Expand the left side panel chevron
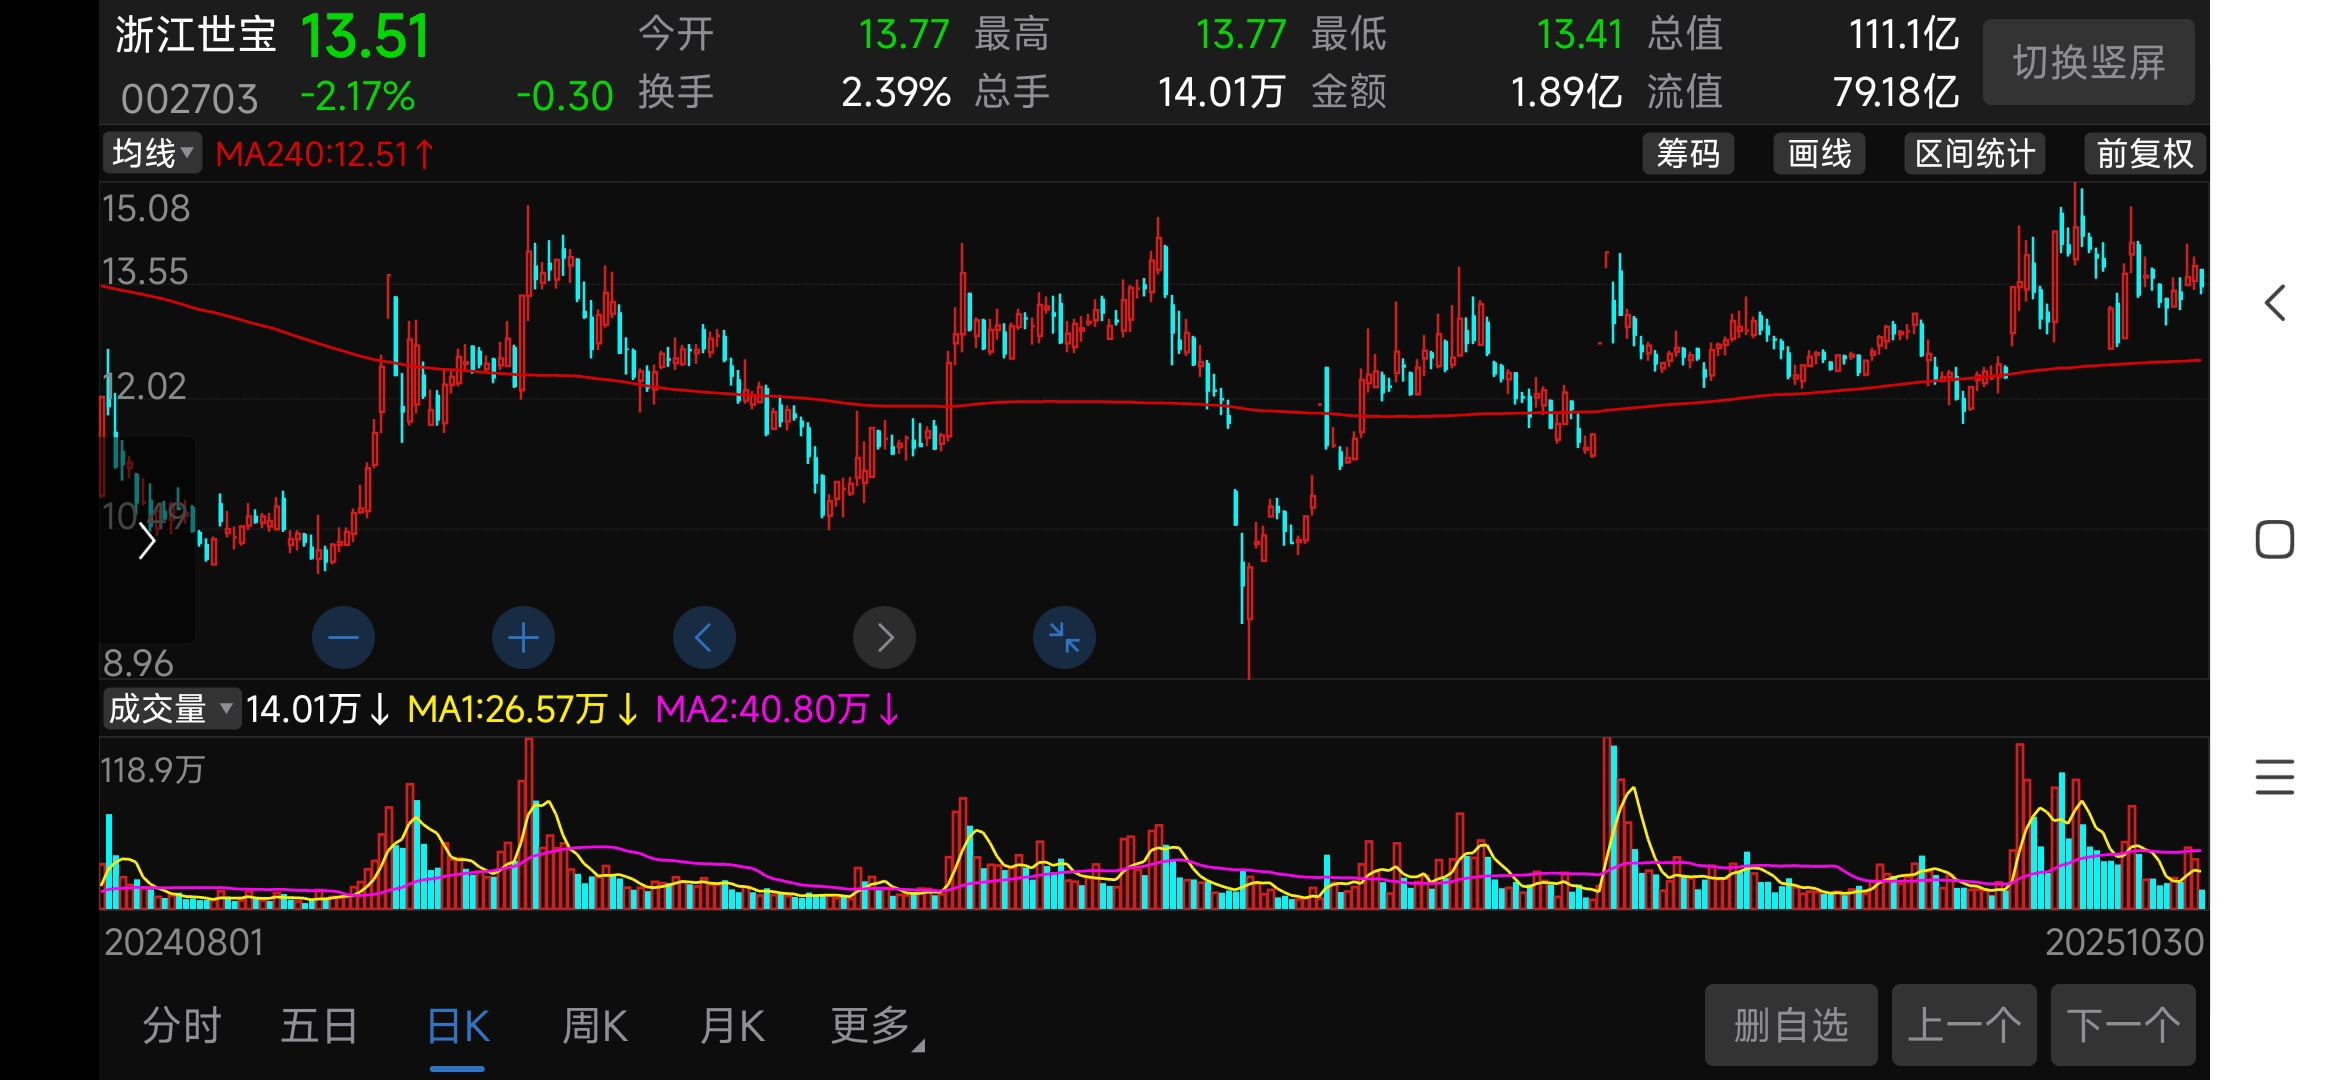 click(147, 541)
